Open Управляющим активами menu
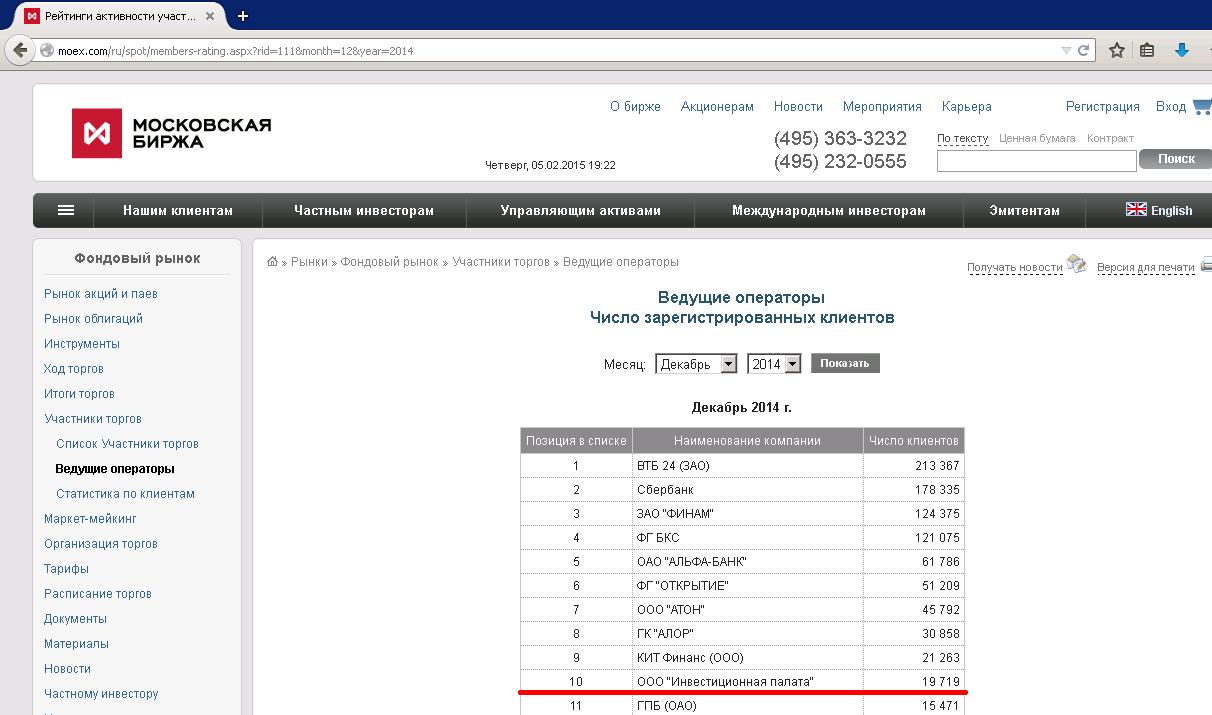Screen dimensions: 1212x715 580,210
